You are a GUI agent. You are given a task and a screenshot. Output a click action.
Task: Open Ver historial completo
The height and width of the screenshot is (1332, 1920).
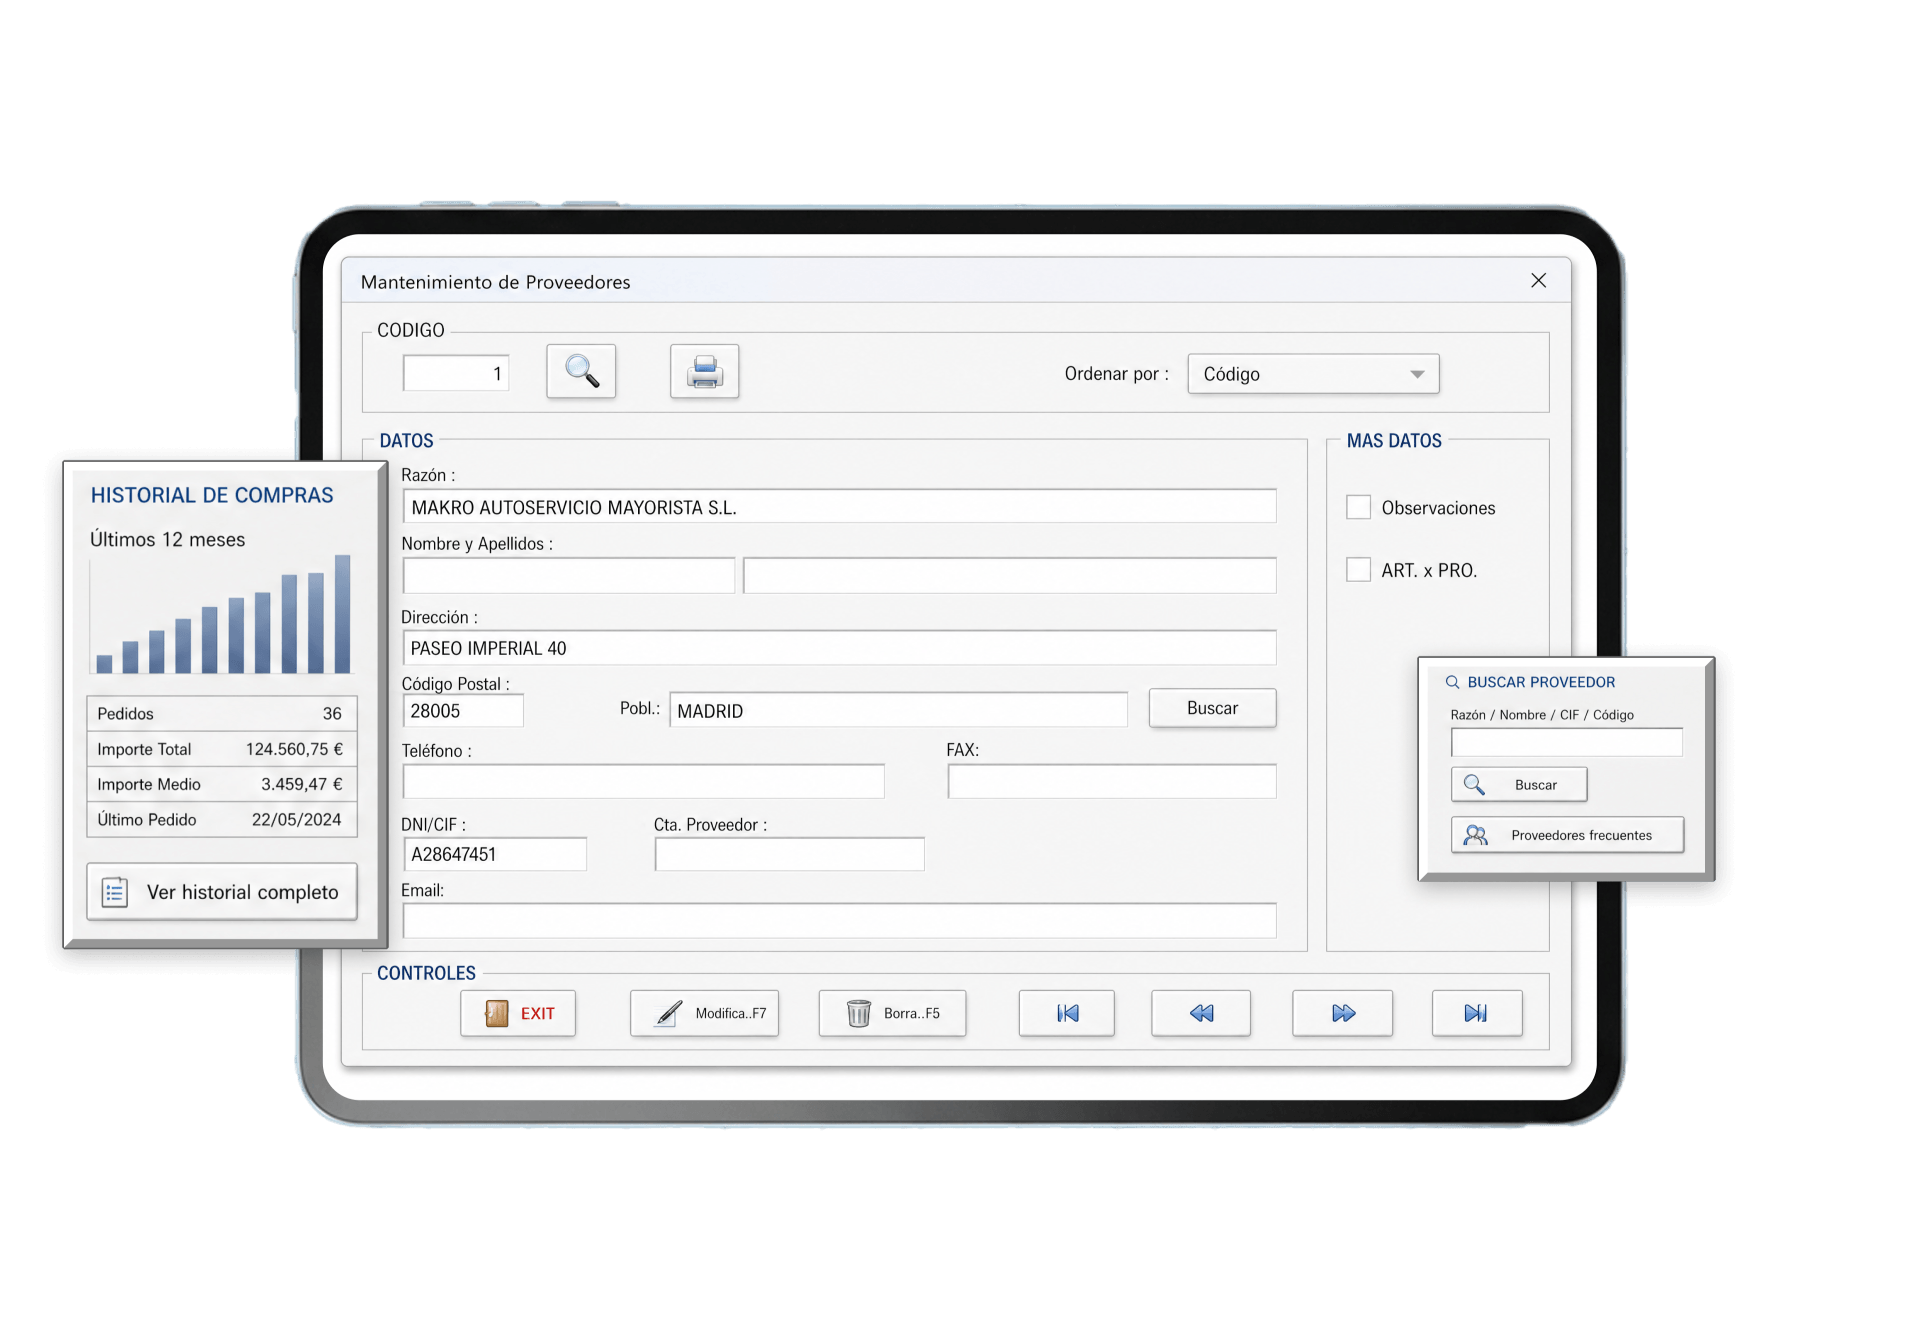[222, 892]
